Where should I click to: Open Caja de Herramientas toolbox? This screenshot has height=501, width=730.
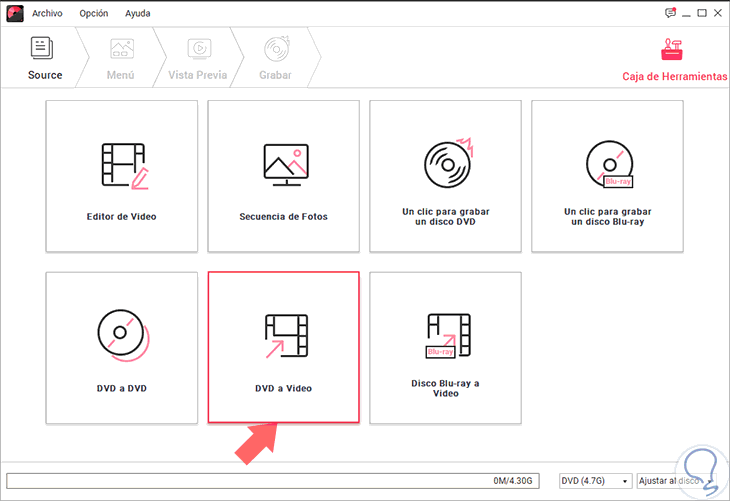coord(674,61)
